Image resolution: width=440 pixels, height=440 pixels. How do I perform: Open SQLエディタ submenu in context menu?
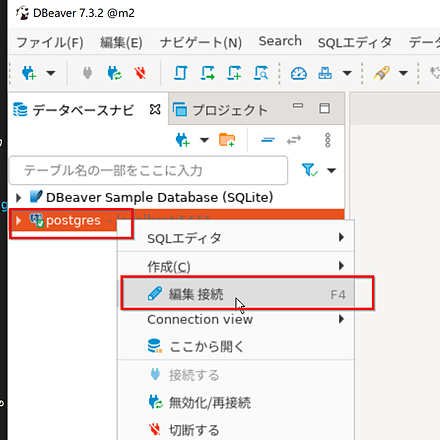[236, 238]
